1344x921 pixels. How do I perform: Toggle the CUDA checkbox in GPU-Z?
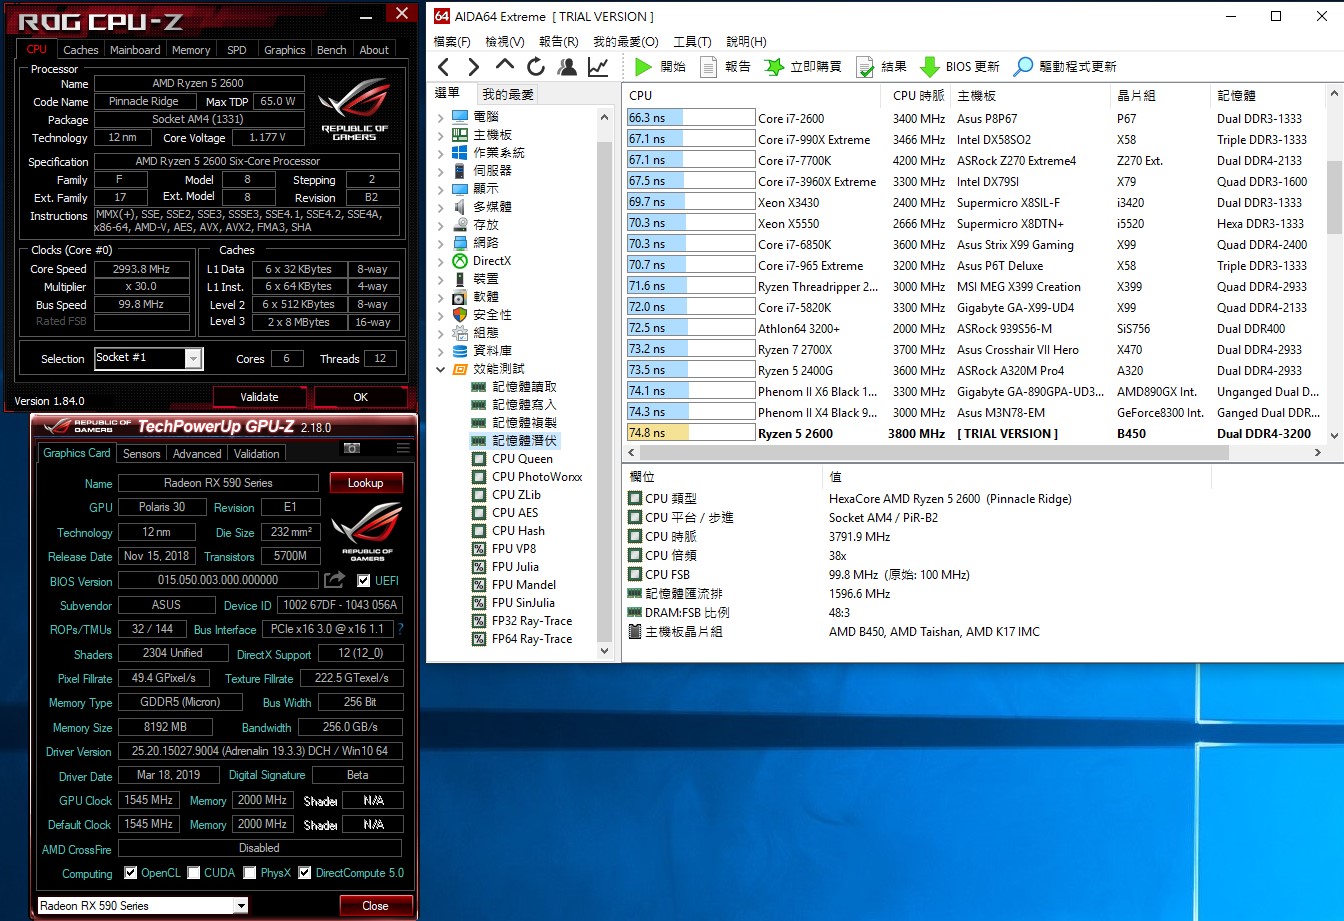[193, 873]
